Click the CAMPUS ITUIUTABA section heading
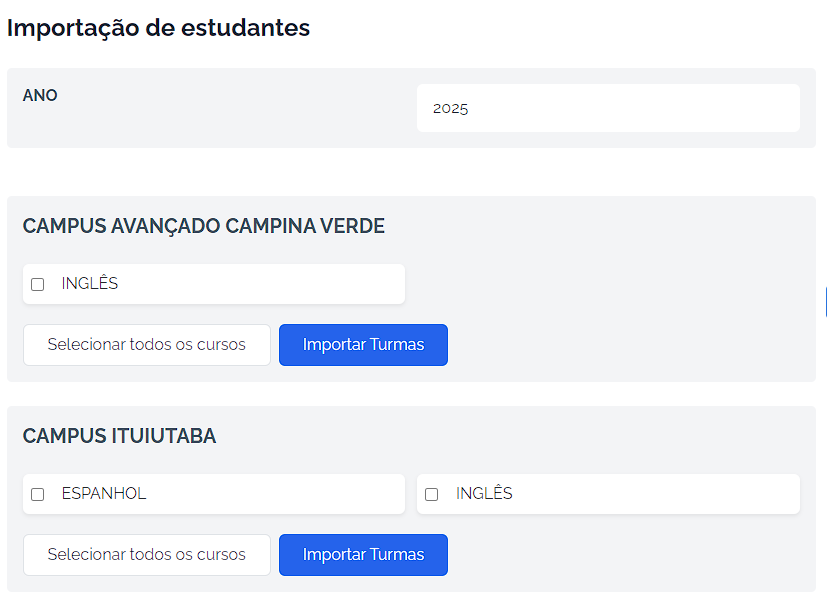Screen dimensions: 827x603 pos(119,436)
